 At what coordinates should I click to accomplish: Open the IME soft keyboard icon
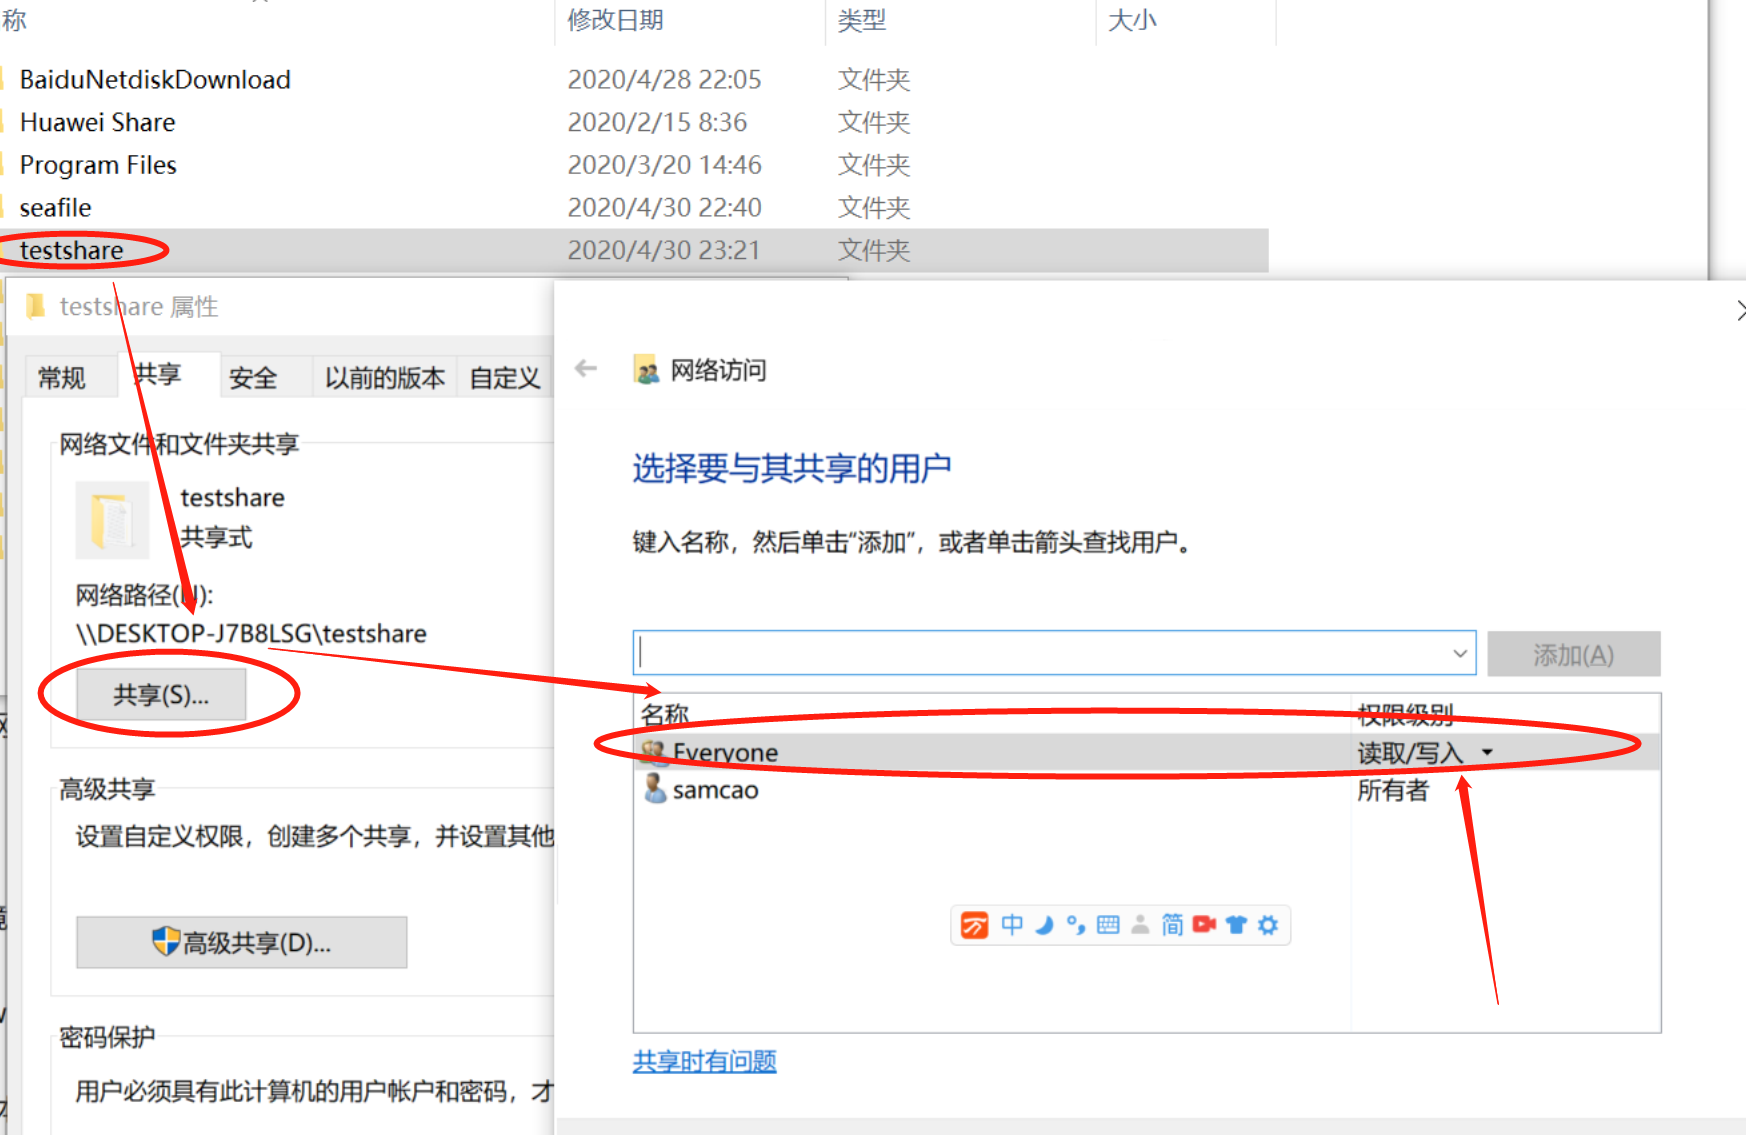point(1108,925)
